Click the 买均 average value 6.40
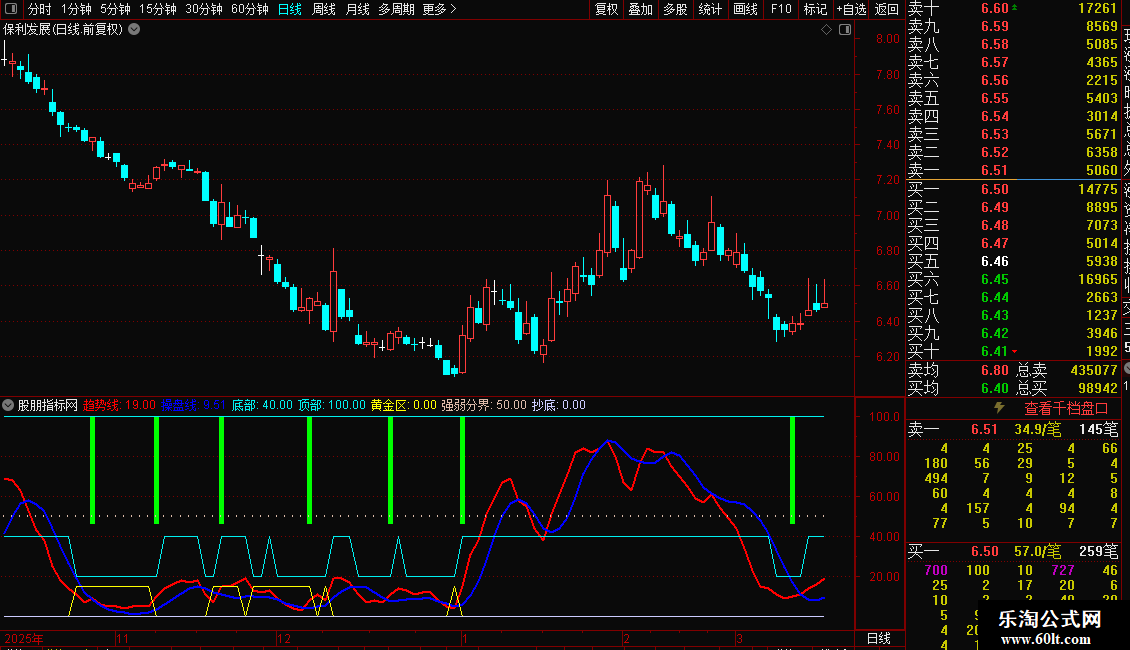This screenshot has height=650, width=1130. [995, 388]
